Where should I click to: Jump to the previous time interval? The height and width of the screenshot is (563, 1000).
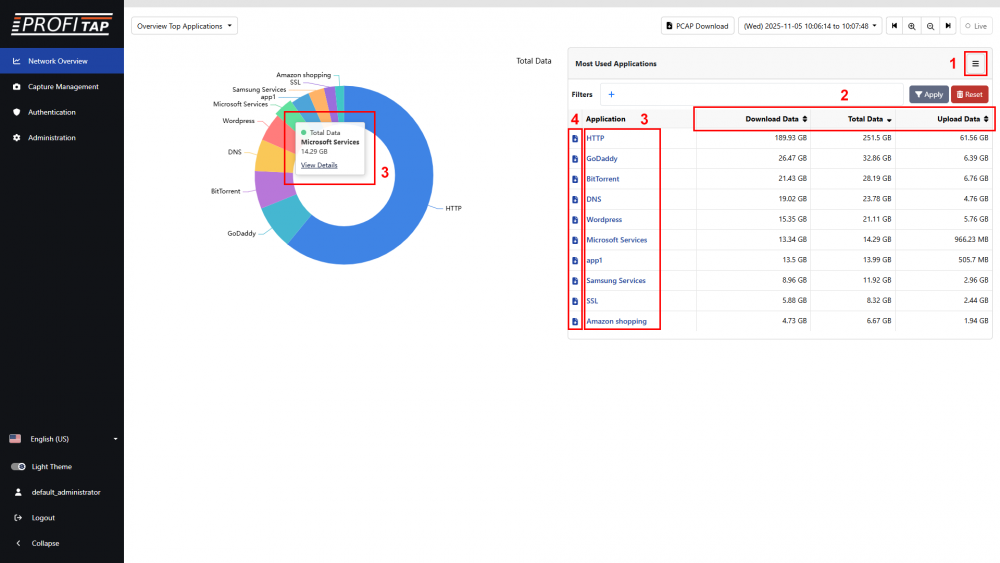pos(894,26)
